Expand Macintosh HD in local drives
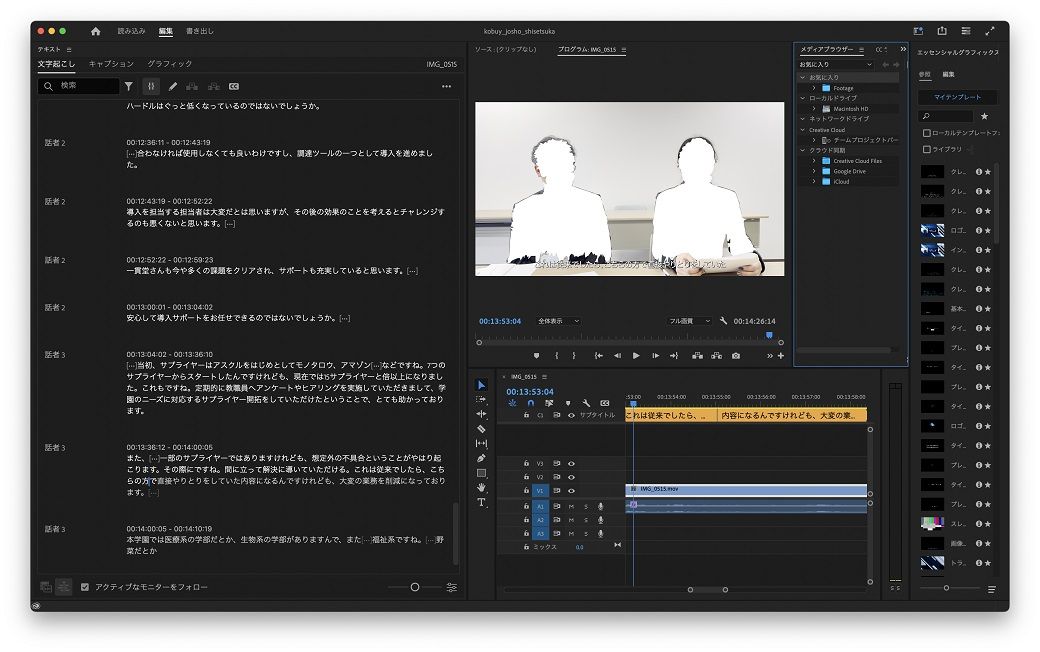The height and width of the screenshot is (652, 1040). 814,108
